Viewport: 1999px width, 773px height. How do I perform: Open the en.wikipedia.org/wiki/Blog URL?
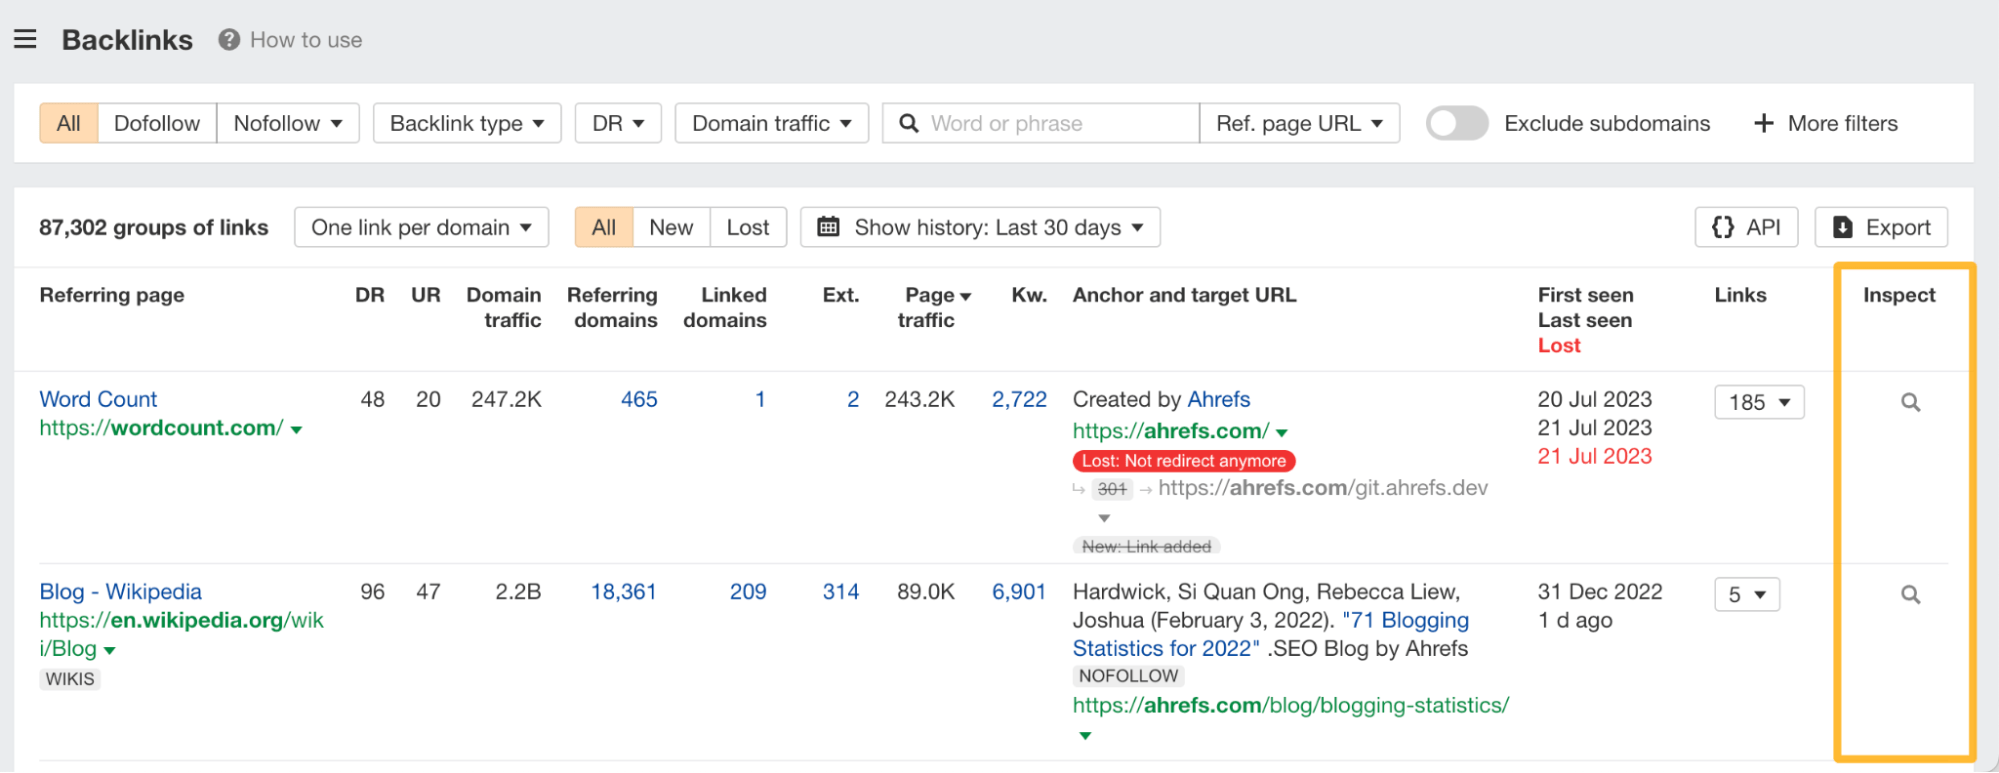(x=181, y=634)
